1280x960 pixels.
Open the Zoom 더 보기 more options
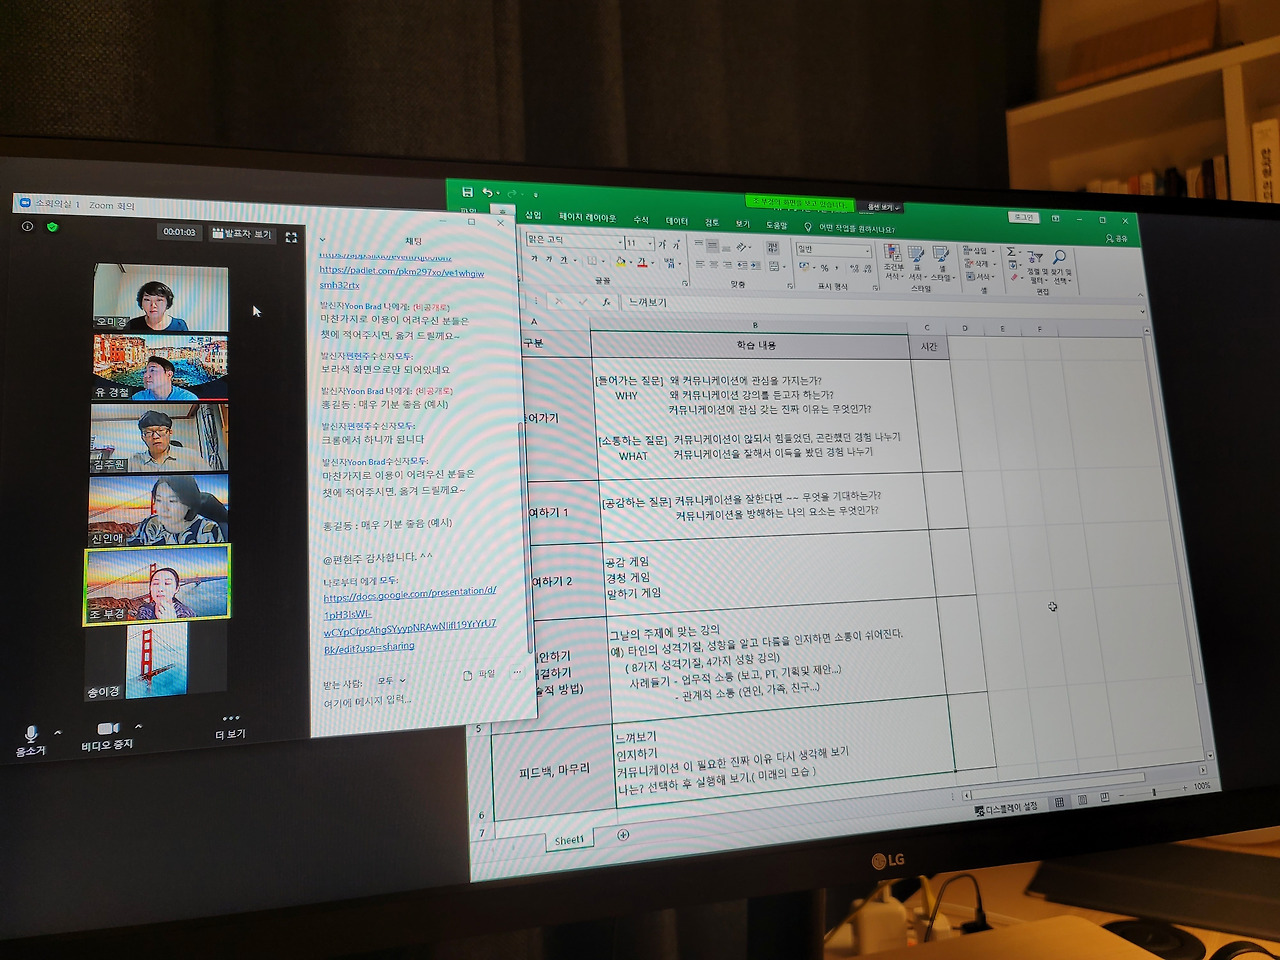(230, 726)
